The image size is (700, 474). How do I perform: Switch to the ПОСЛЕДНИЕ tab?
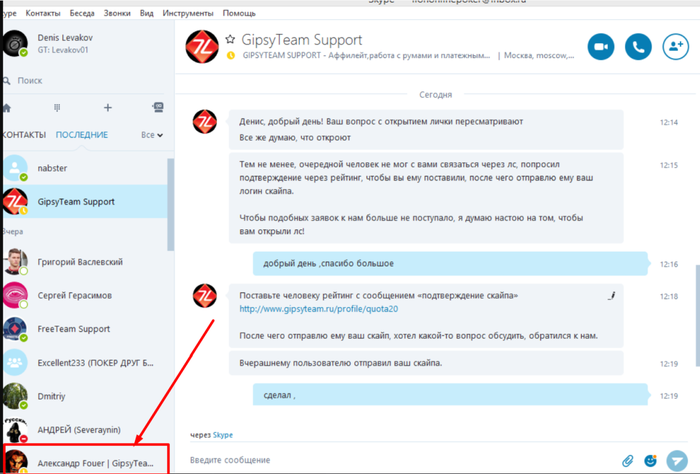coord(82,135)
